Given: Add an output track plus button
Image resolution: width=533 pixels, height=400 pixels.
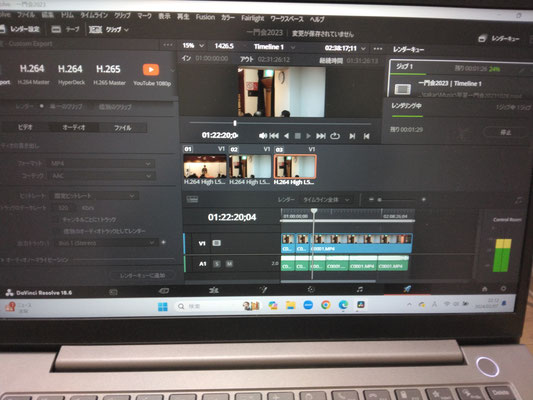Looking at the screenshot, I should (164, 242).
